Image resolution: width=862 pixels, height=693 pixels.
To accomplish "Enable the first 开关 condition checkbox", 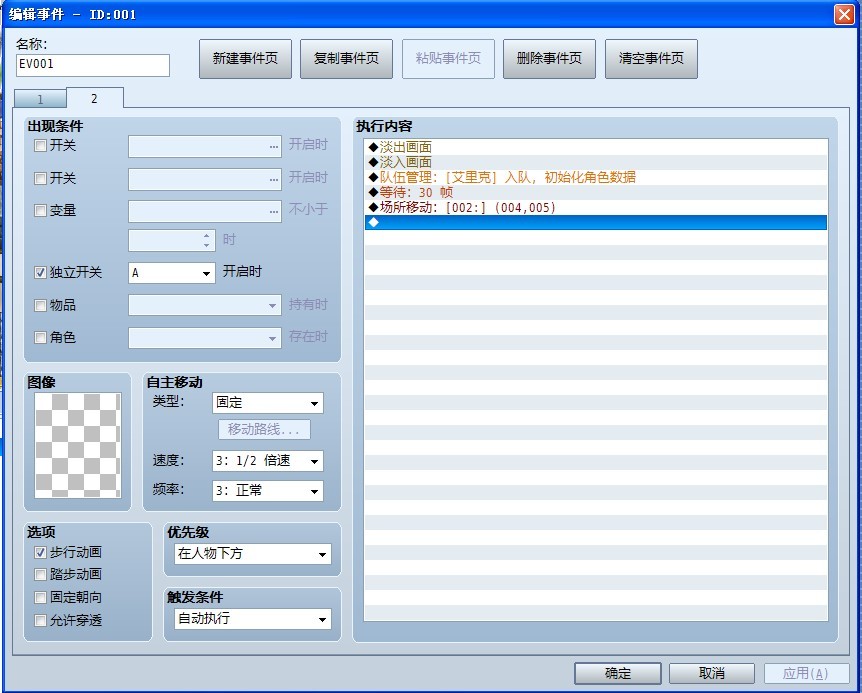I will [40, 146].
